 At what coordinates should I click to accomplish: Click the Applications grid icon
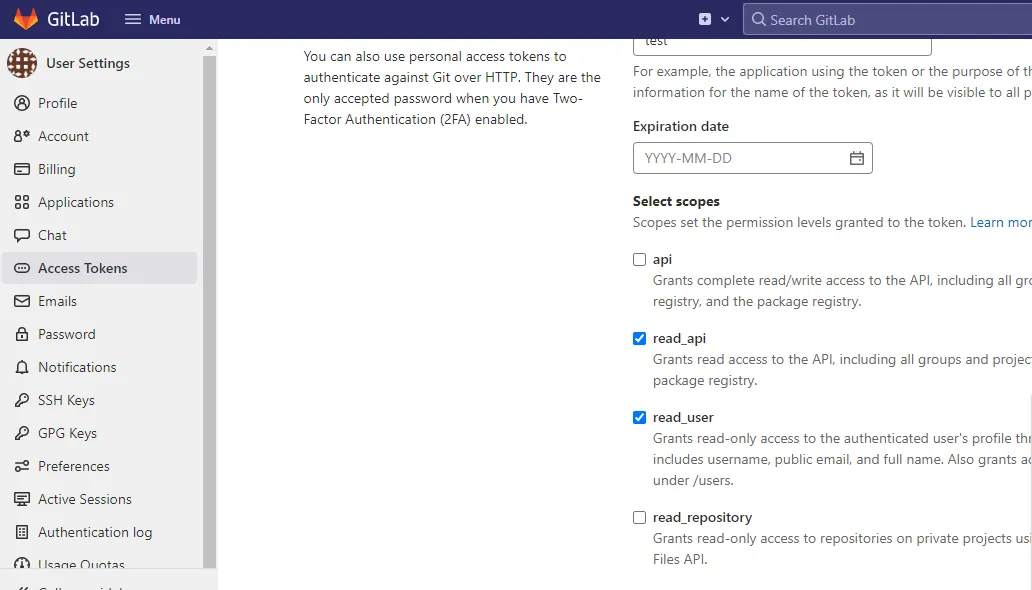(22, 202)
